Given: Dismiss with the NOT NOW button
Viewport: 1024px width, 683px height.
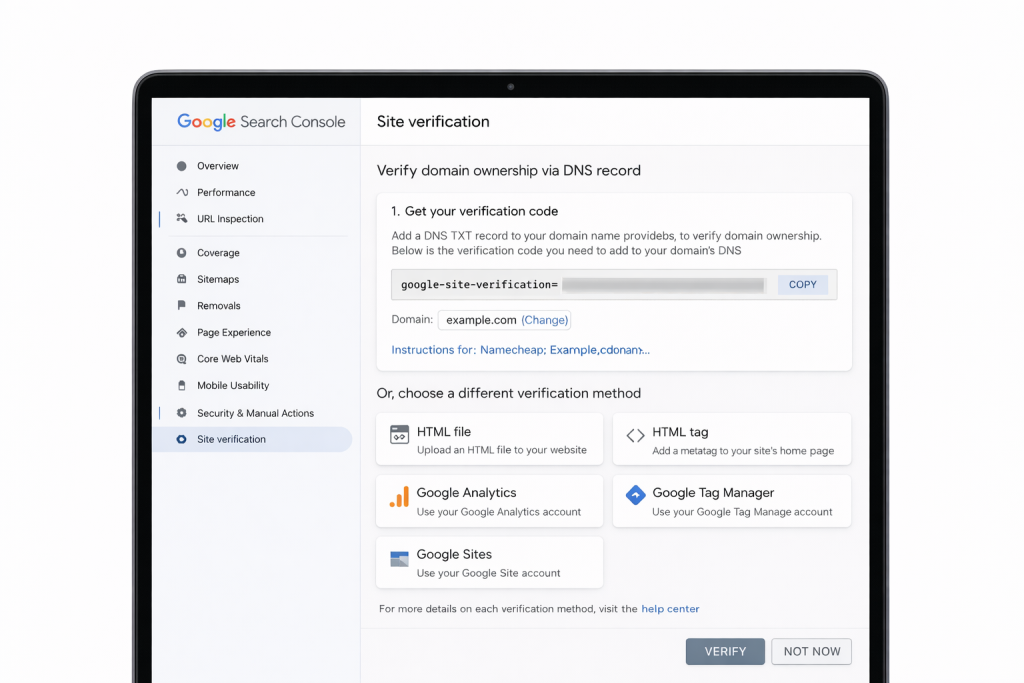Looking at the screenshot, I should 811,652.
